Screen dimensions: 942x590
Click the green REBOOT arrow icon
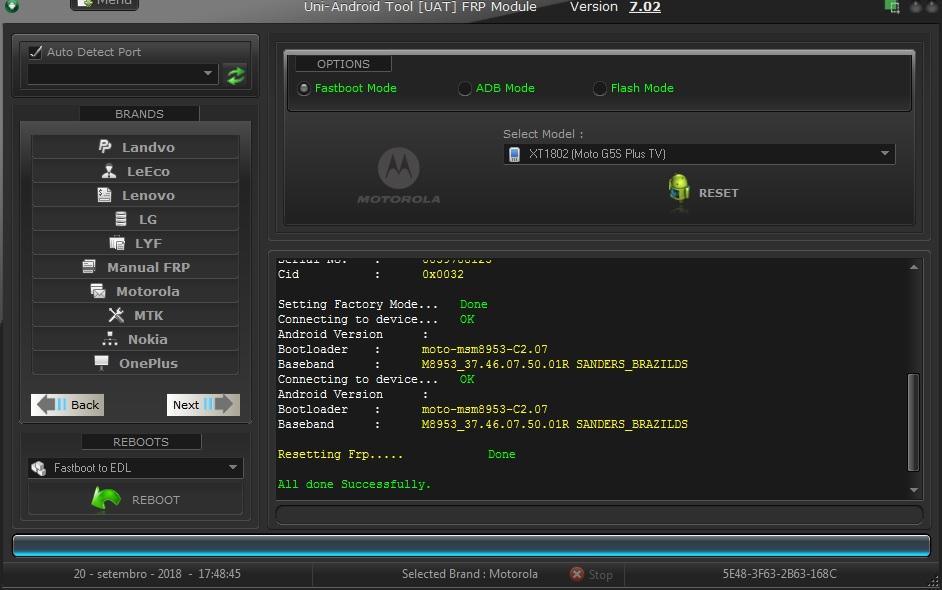[x=106, y=498]
